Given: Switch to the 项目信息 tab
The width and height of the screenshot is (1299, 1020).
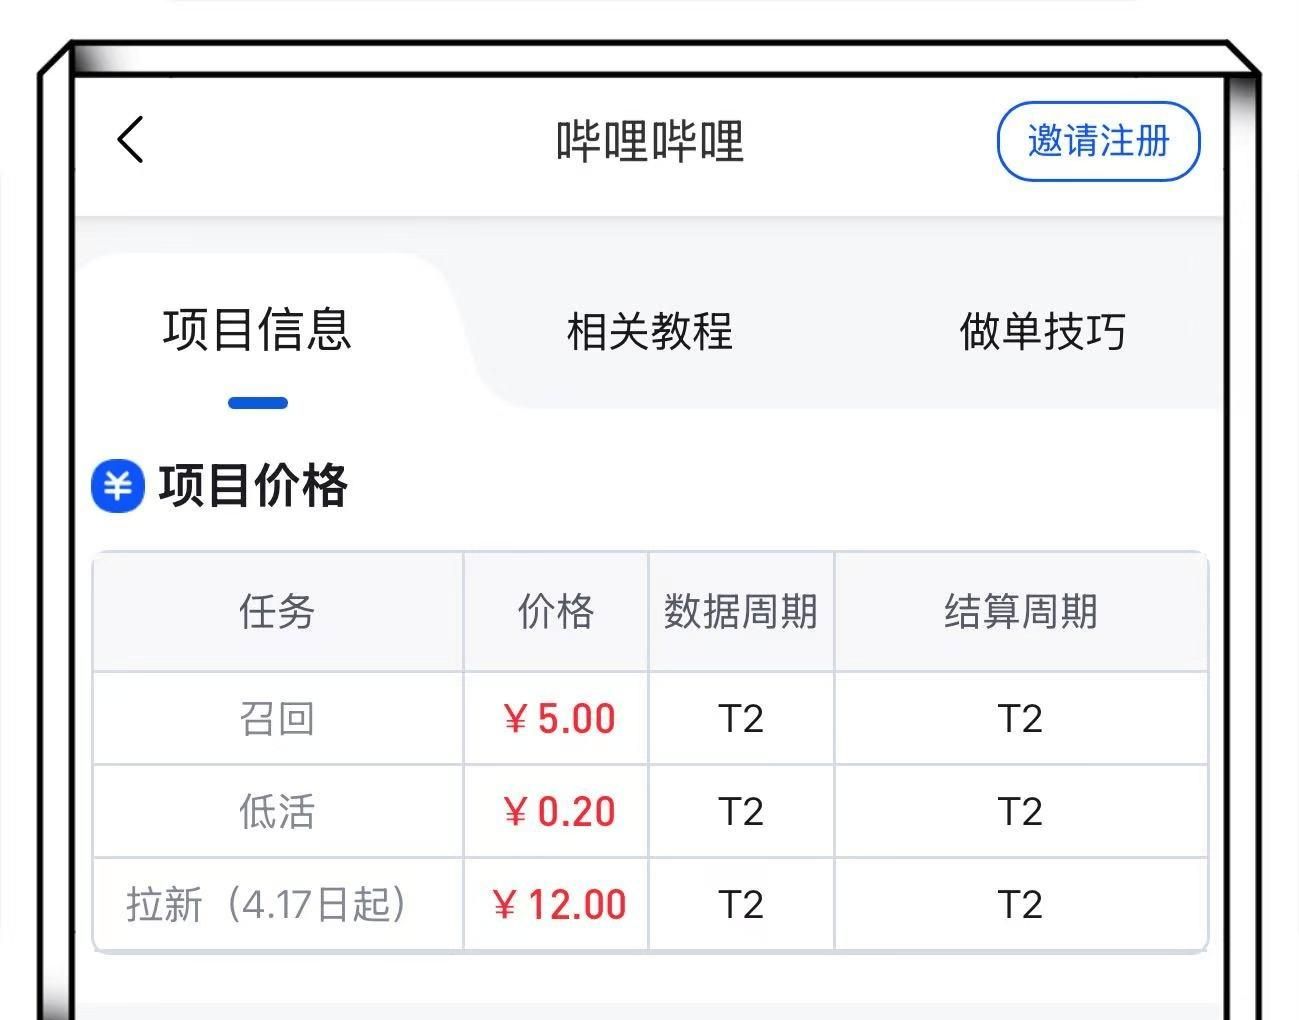Looking at the screenshot, I should tap(257, 330).
